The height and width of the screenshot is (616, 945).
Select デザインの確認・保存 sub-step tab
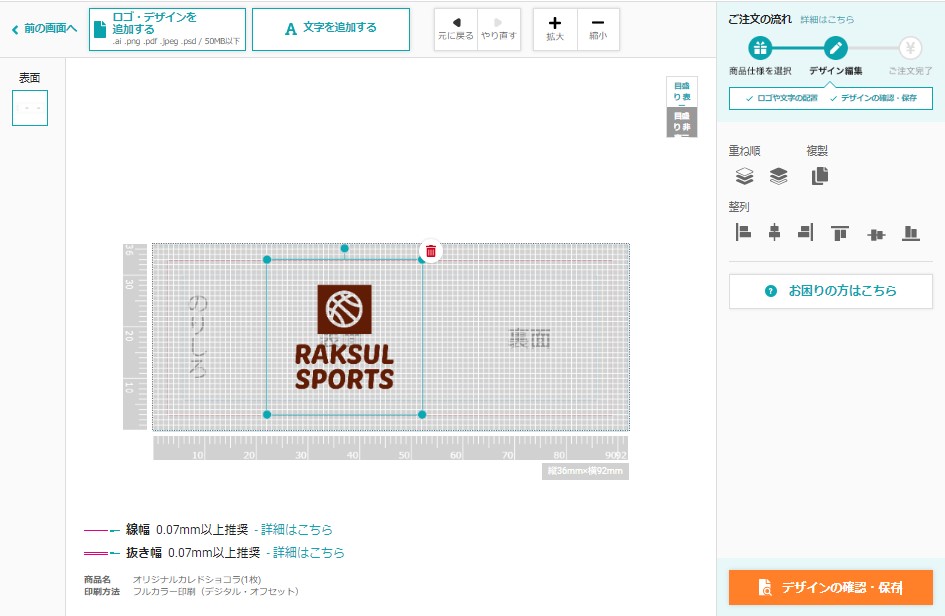point(873,98)
